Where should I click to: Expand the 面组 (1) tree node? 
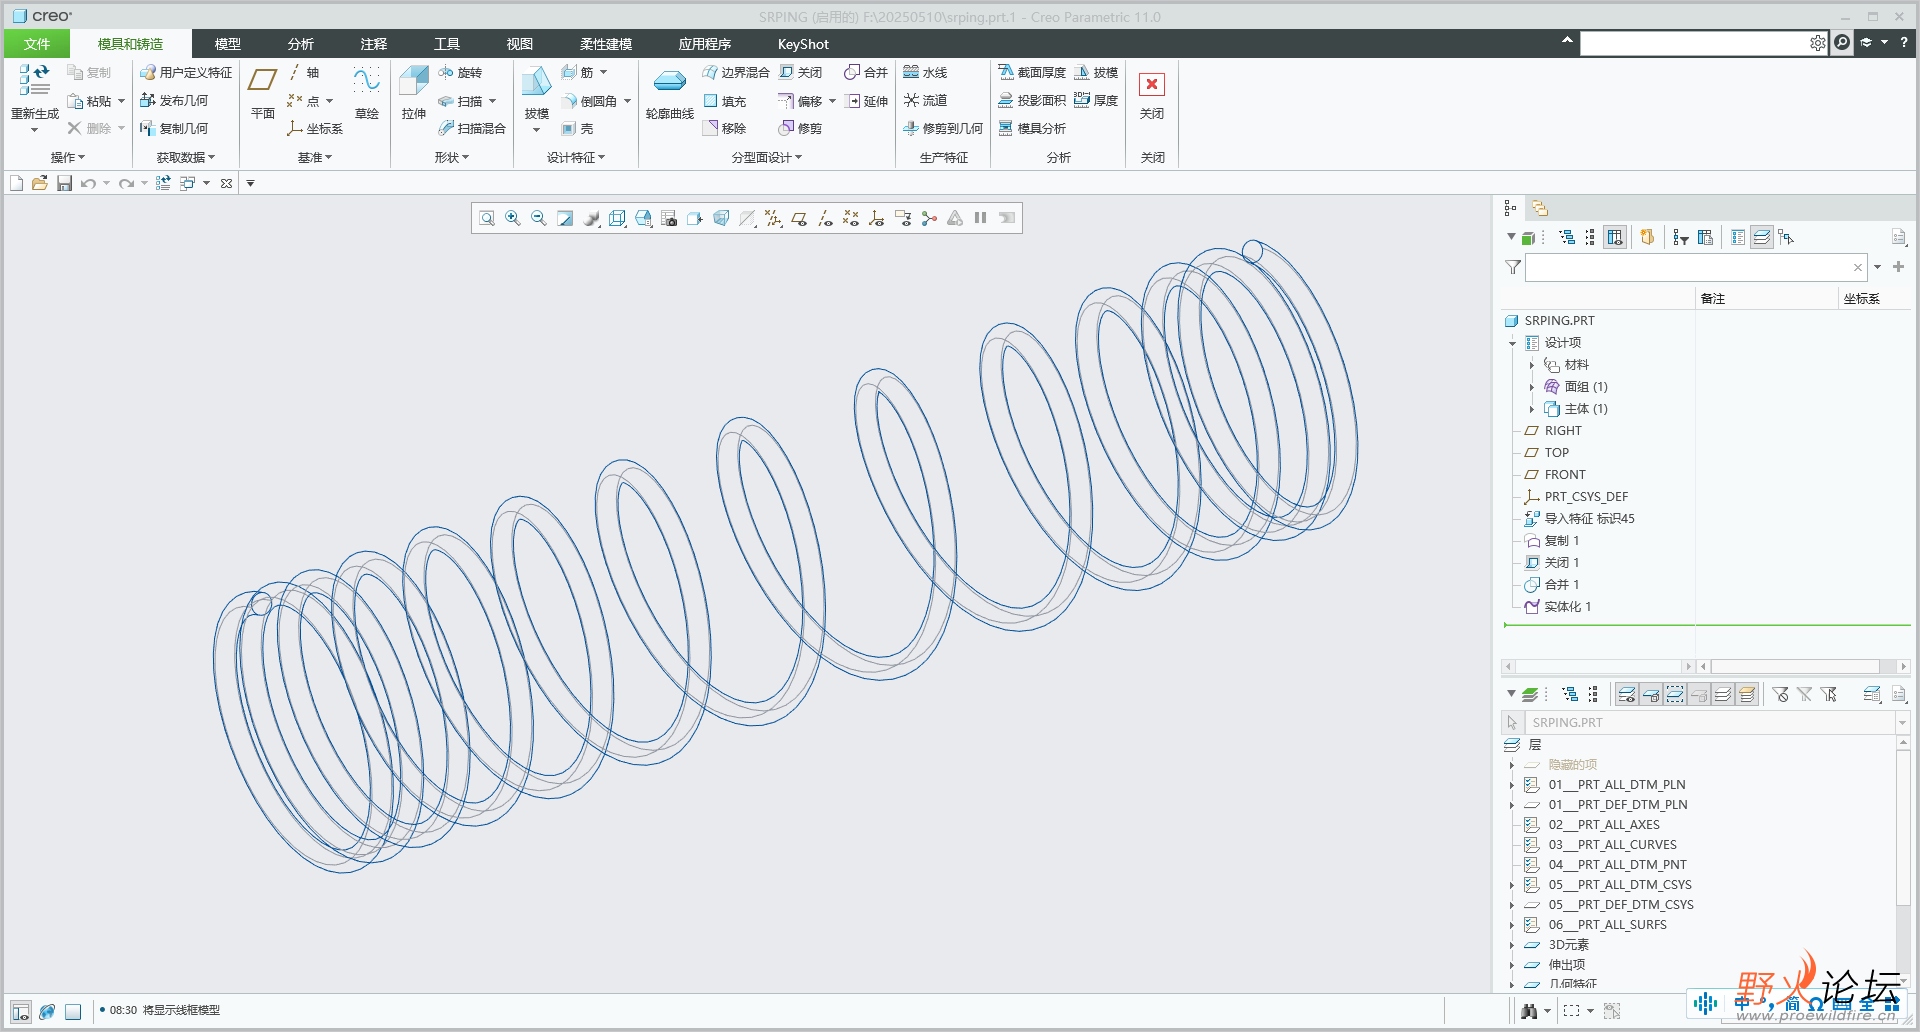pyautogui.click(x=1532, y=387)
